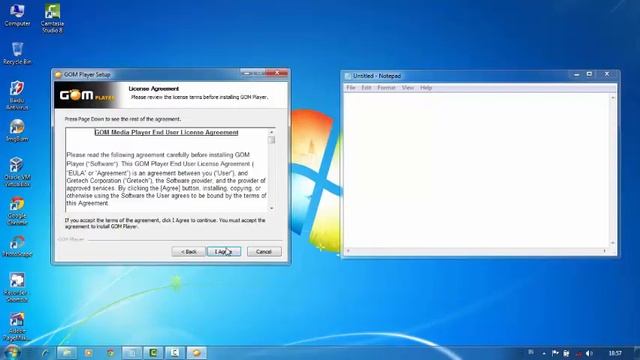Open Camtasia Studio 8 desktop shortcut
The width and height of the screenshot is (640, 360).
(x=52, y=18)
